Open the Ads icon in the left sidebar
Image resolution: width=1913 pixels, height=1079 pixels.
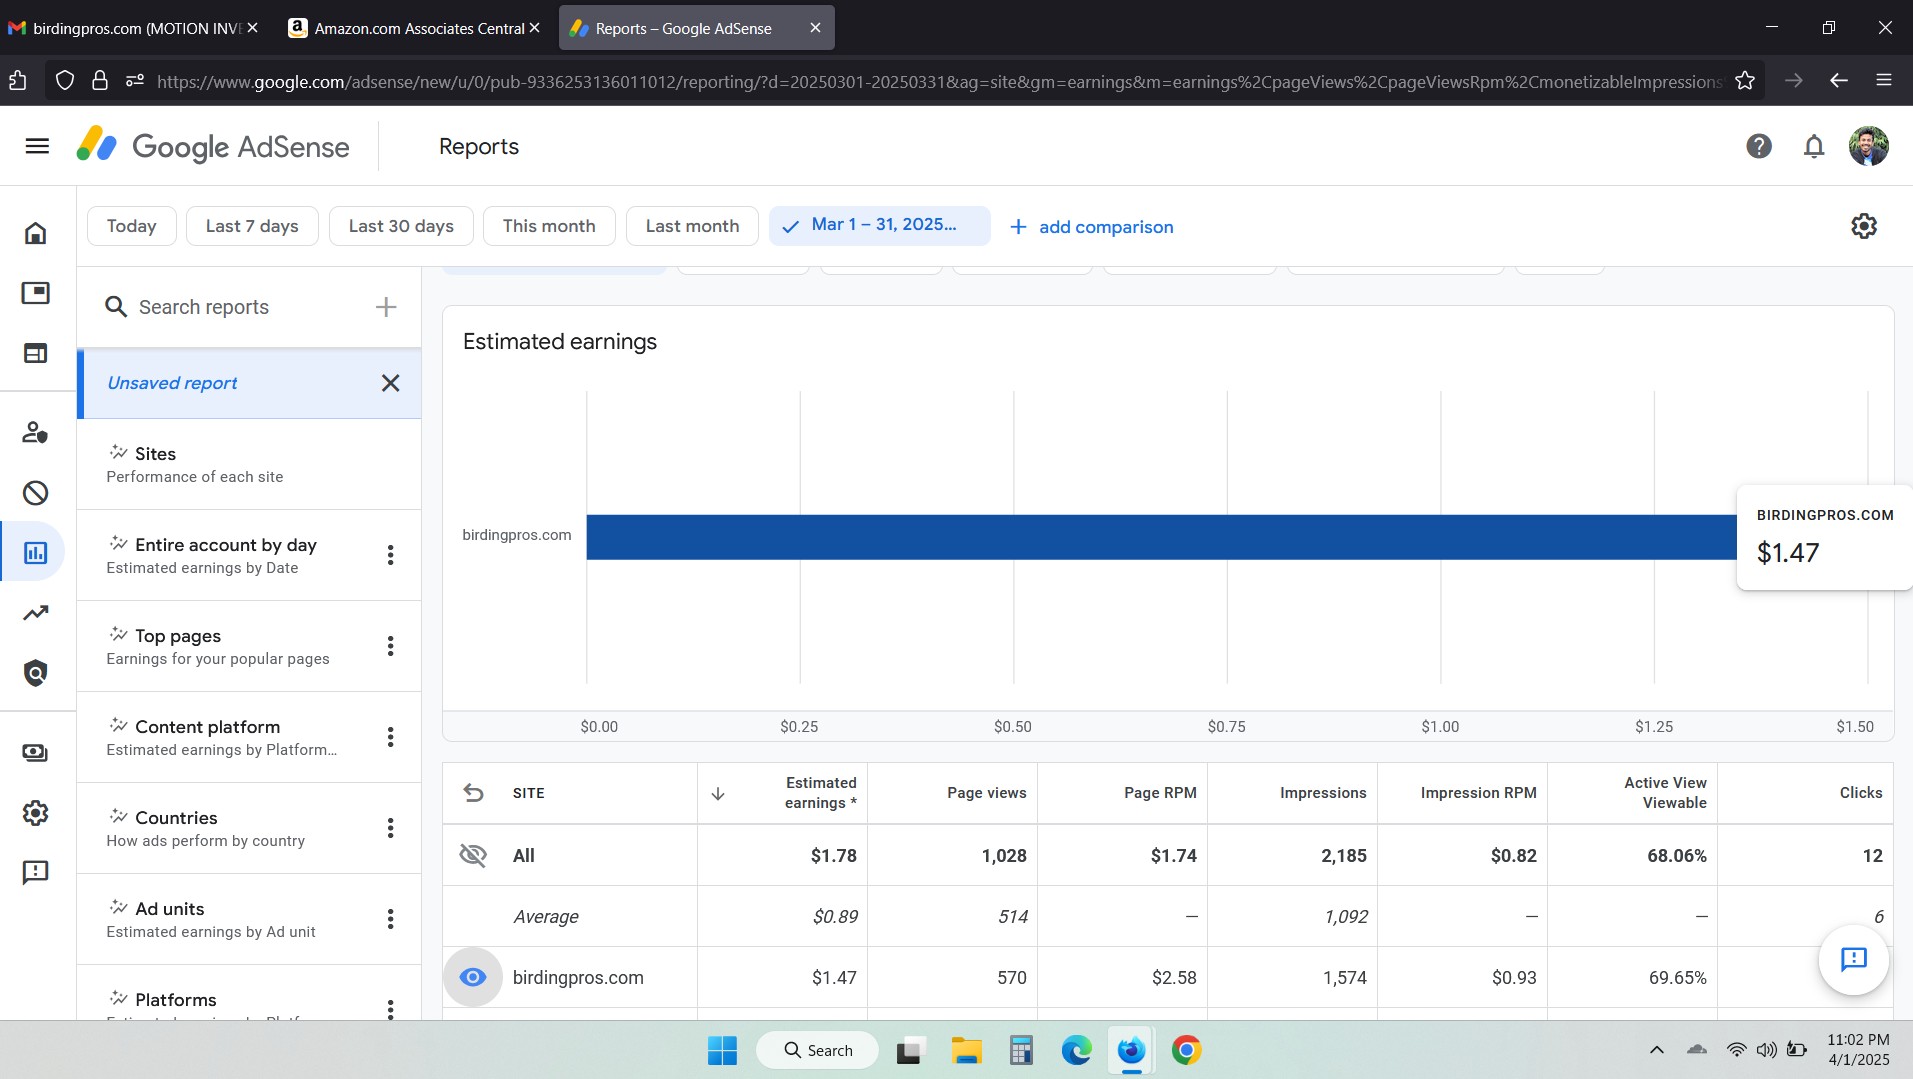coord(36,293)
